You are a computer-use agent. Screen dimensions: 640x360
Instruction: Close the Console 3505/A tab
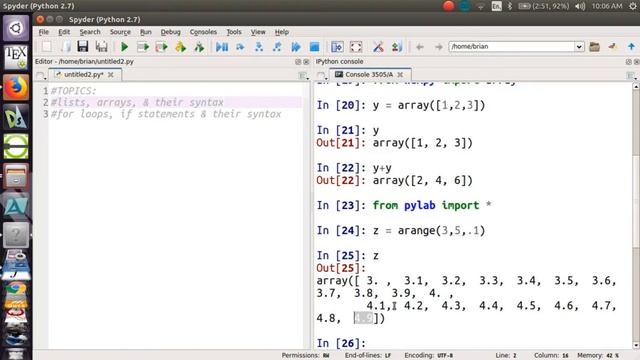pyautogui.click(x=400, y=75)
